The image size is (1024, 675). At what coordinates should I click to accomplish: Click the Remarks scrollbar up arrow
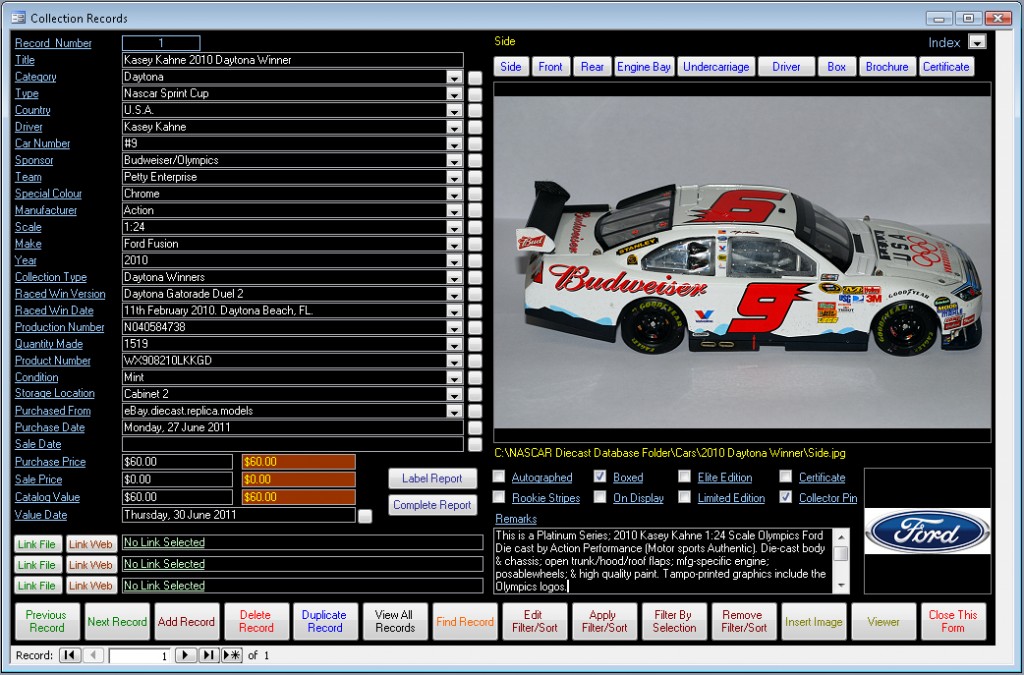(842, 537)
